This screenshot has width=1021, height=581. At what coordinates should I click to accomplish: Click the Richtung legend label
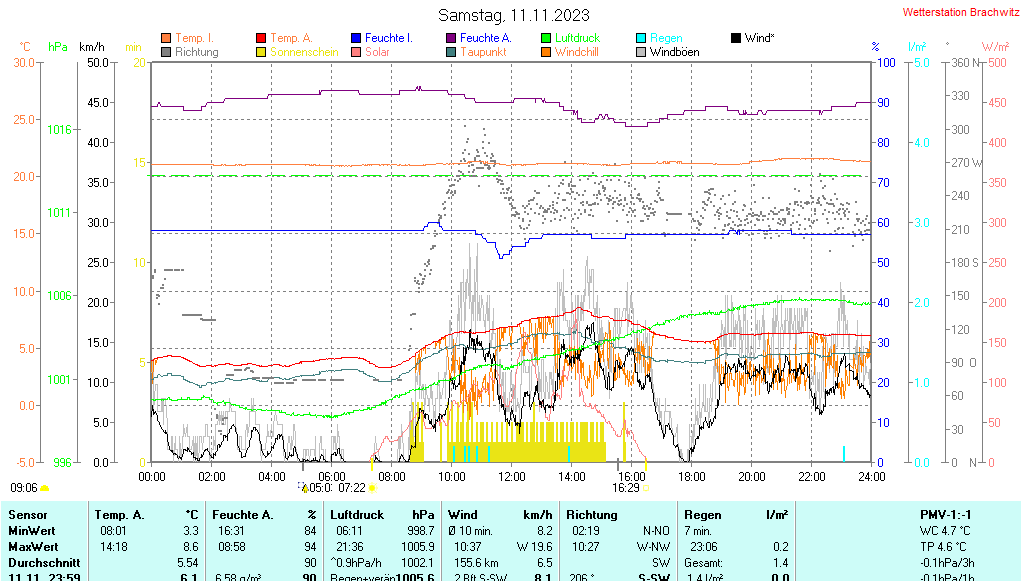click(x=196, y=52)
